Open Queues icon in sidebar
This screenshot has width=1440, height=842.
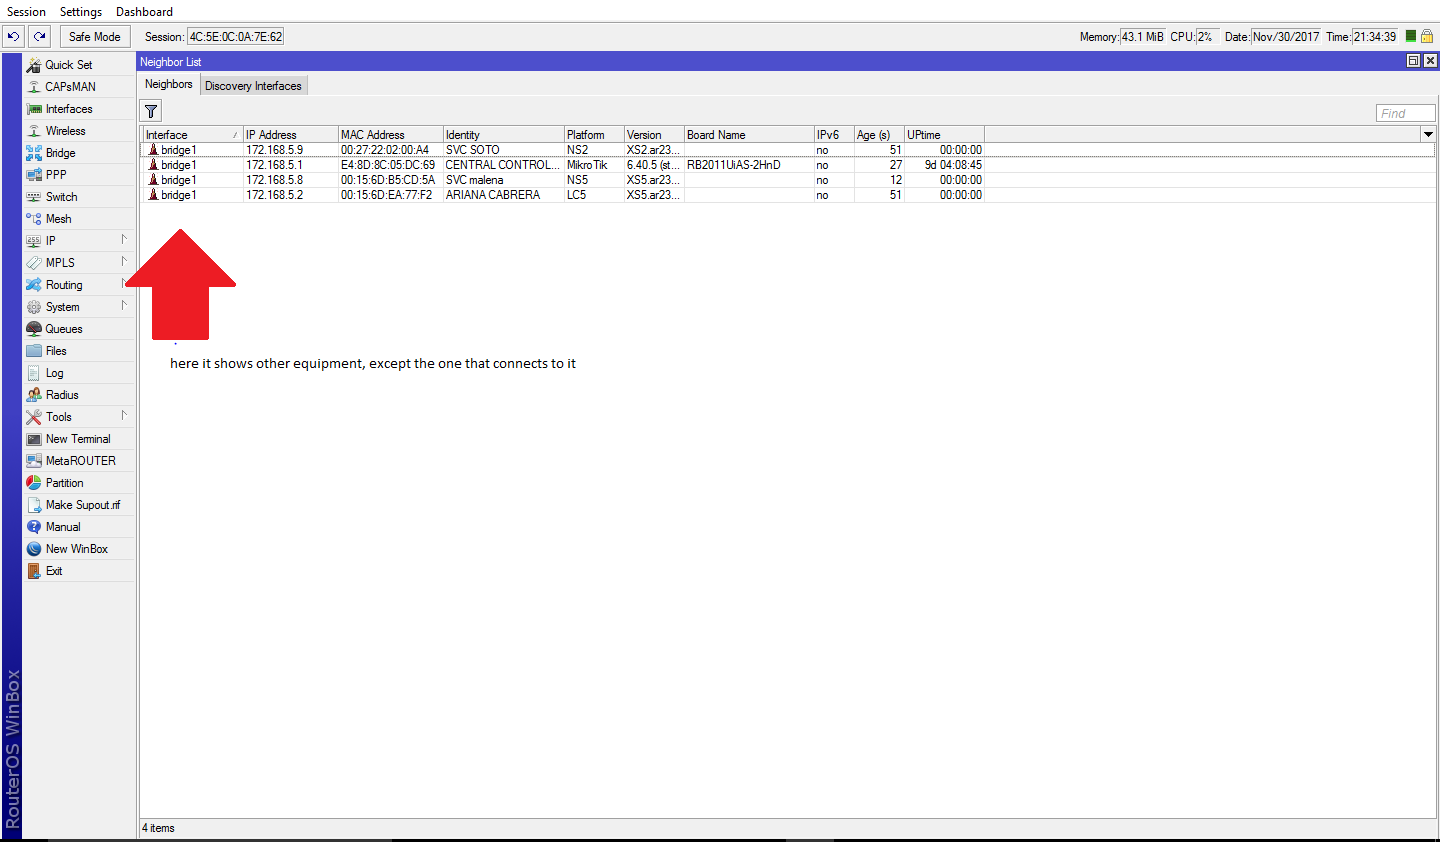[34, 329]
